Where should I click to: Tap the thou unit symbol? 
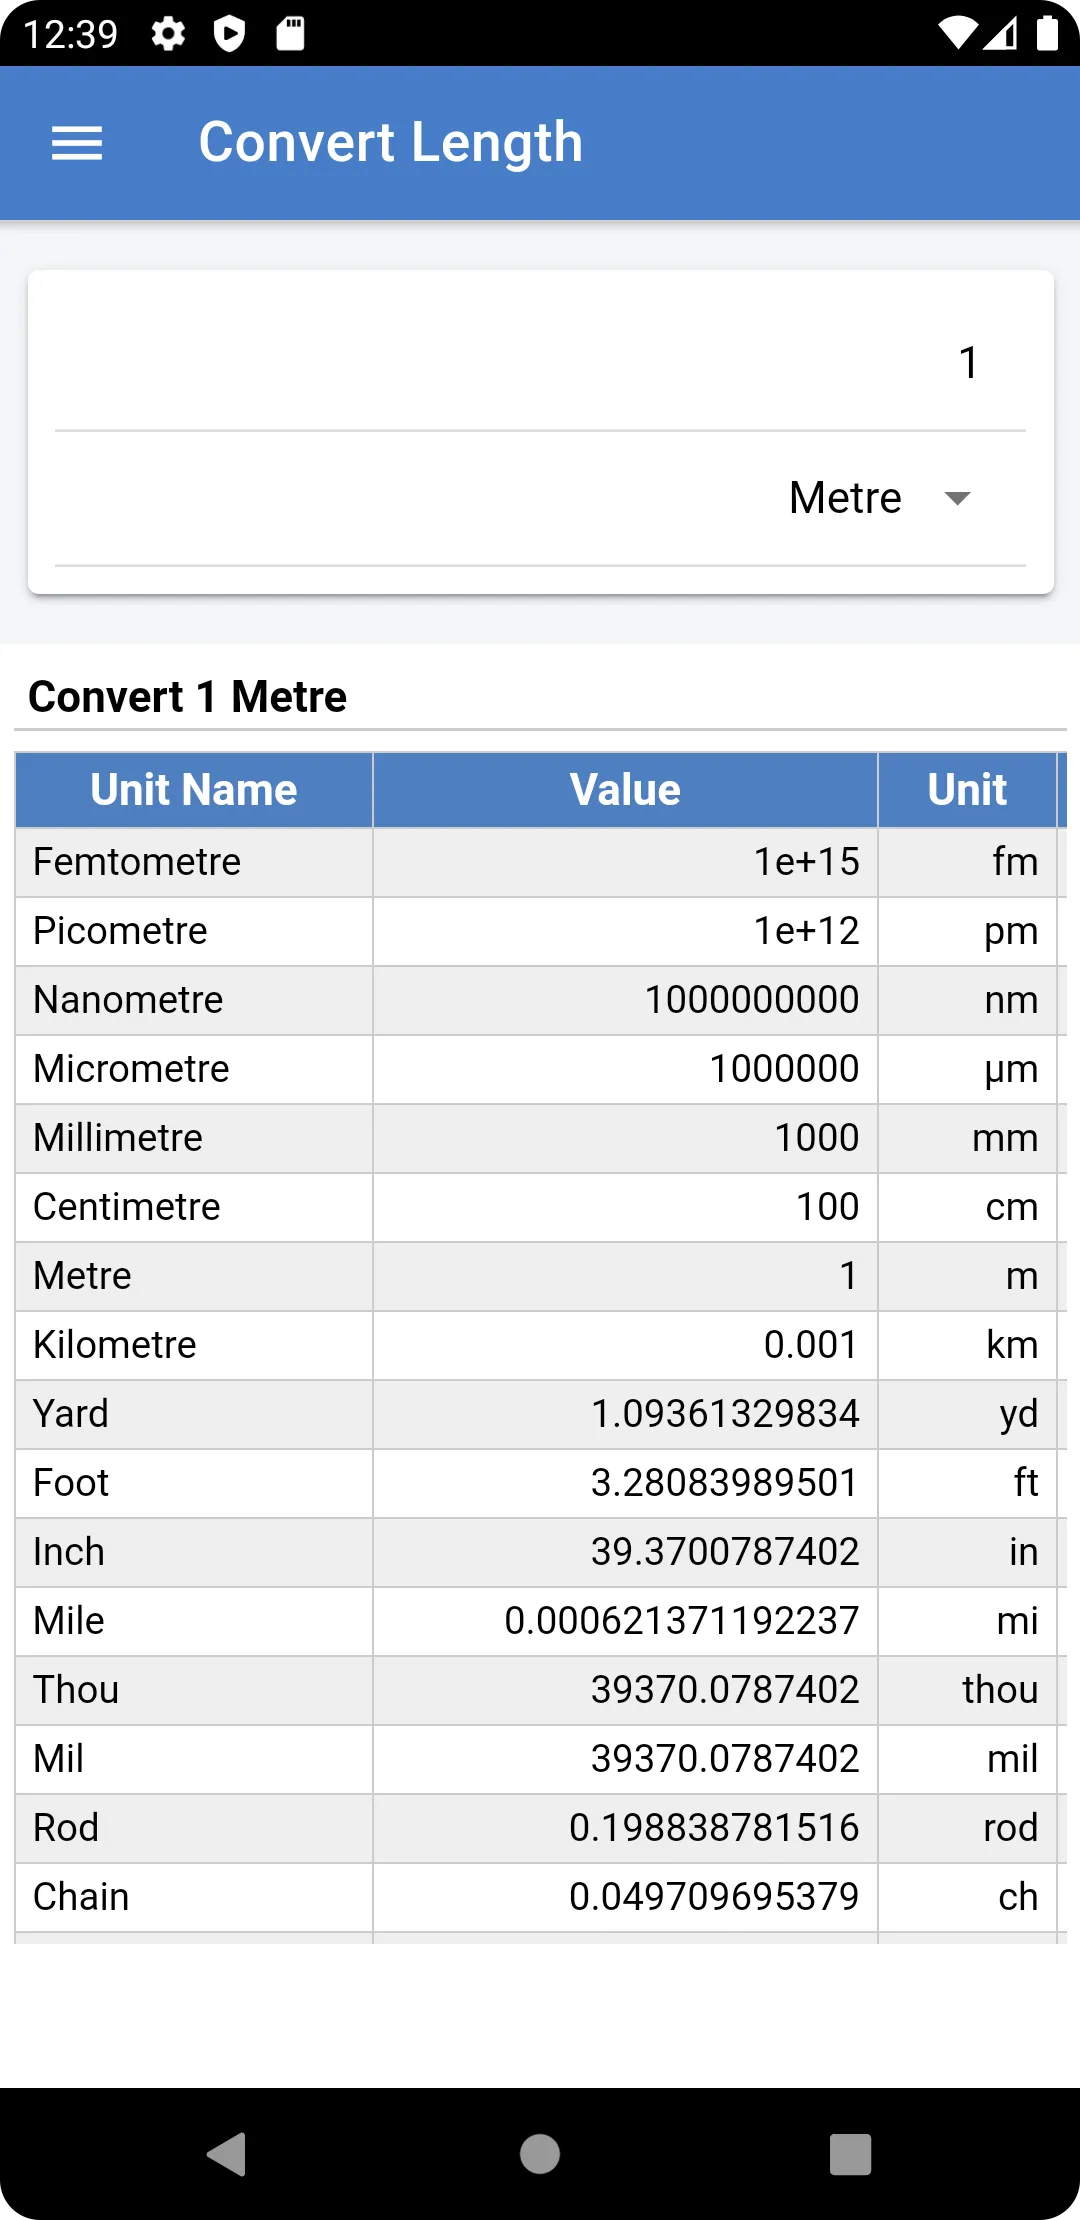point(1000,1690)
